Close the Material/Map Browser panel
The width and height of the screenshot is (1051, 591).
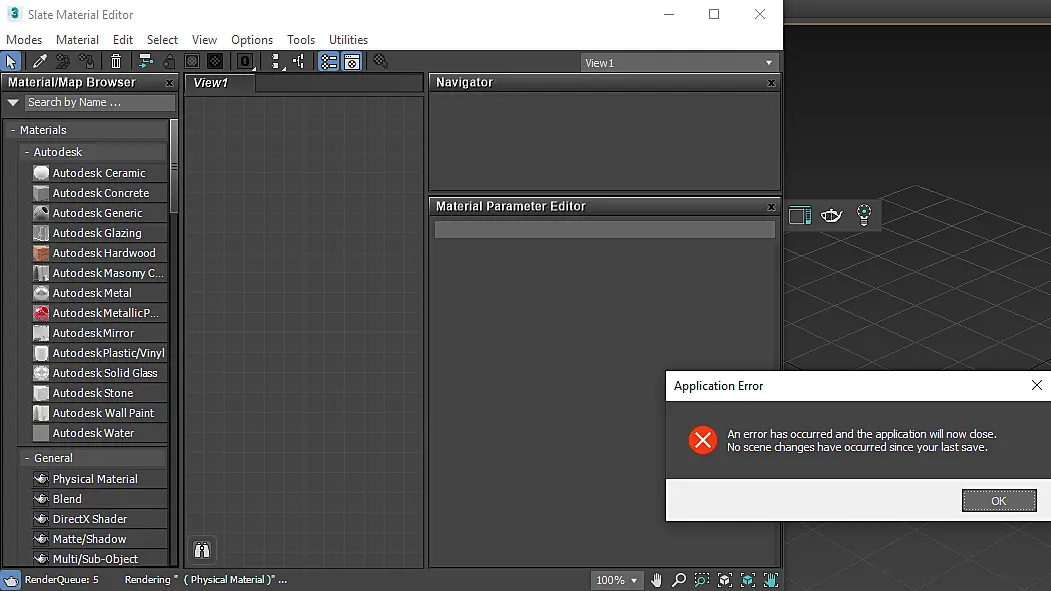pos(169,83)
